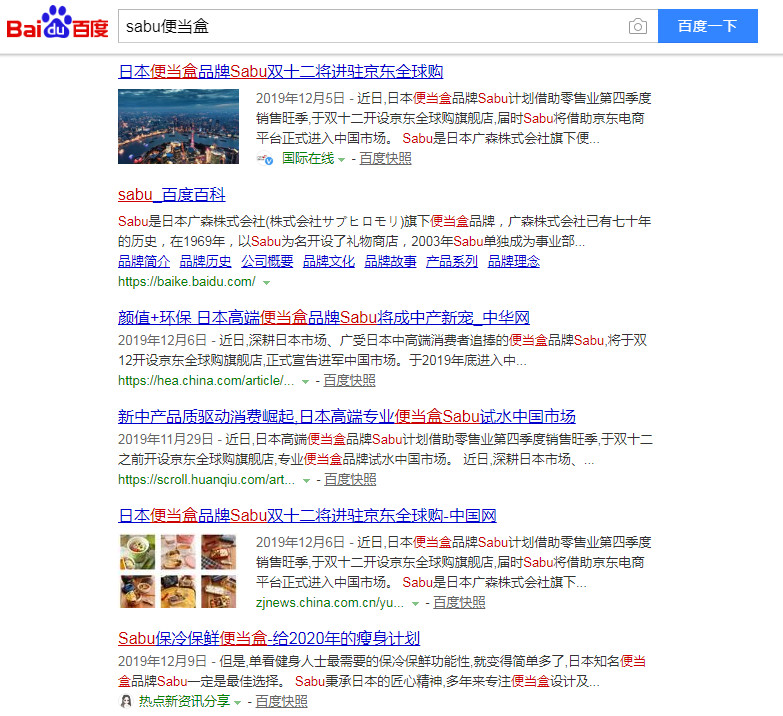The height and width of the screenshot is (716, 783).
Task: Open 品牌理念 sublink
Action: [x=514, y=261]
